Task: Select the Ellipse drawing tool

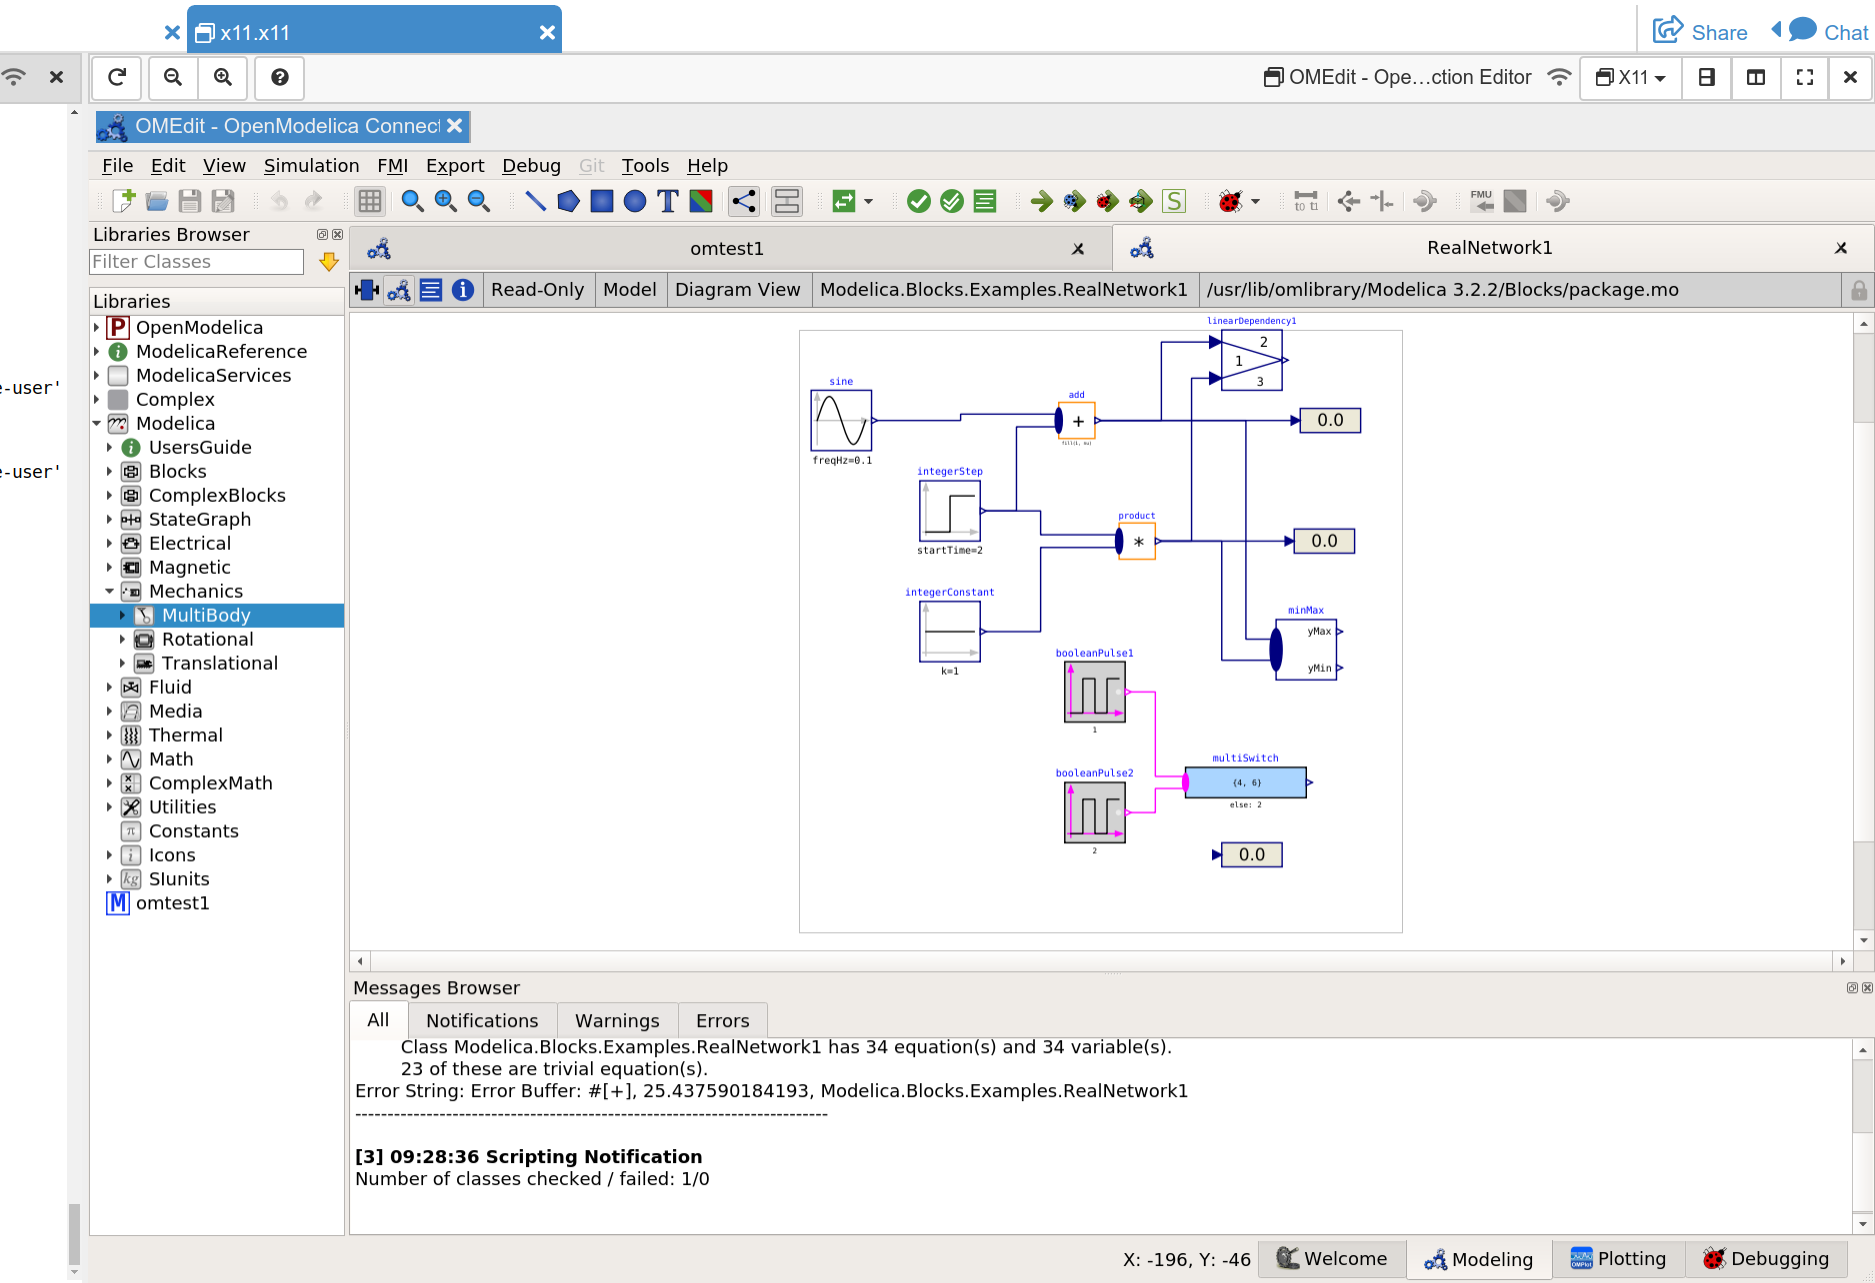Action: pos(635,201)
